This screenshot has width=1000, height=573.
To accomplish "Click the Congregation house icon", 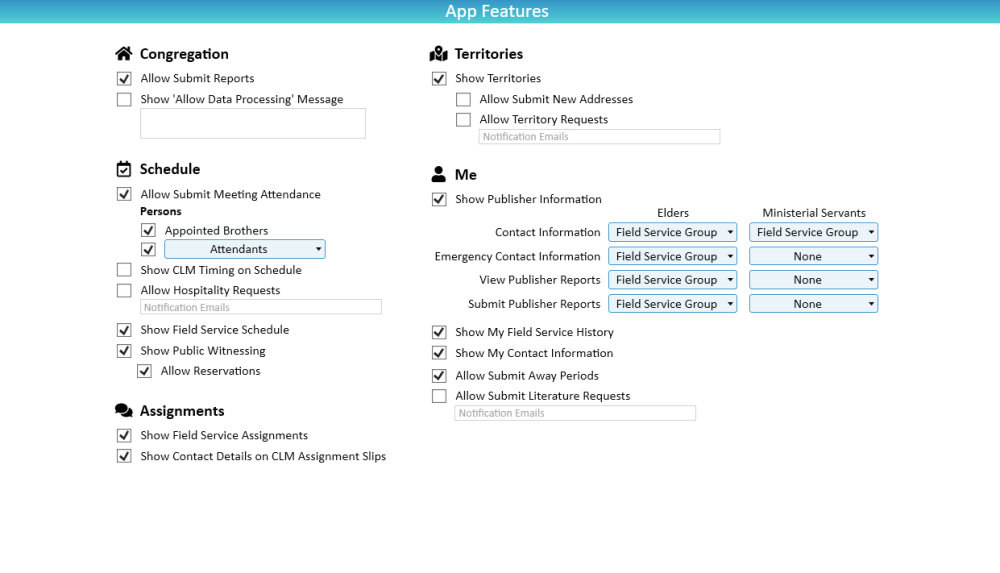I will tap(124, 54).
